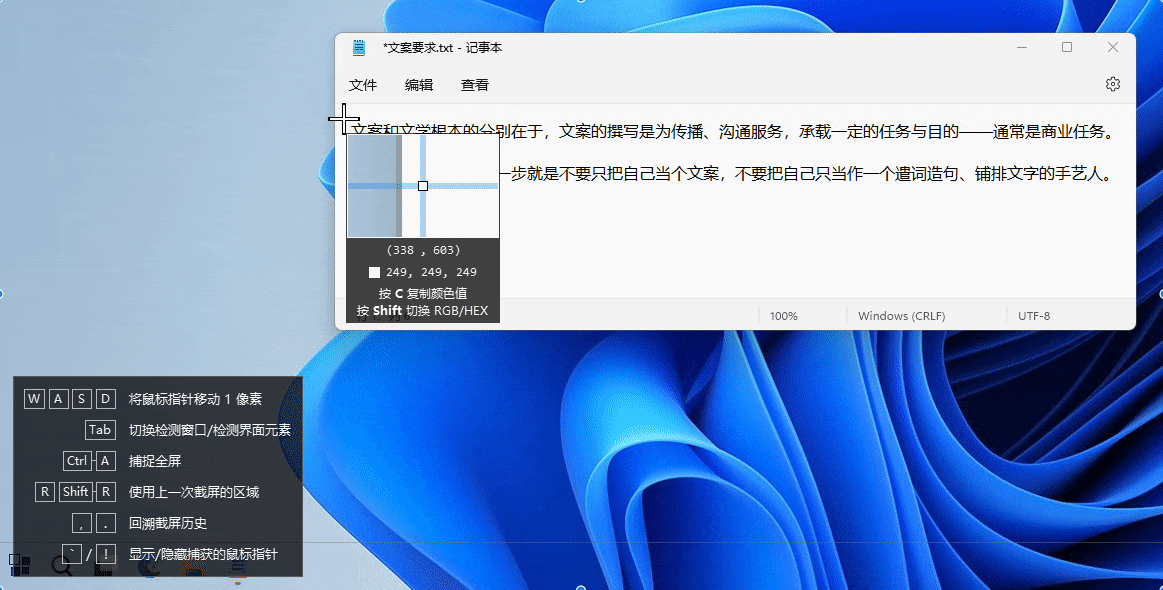Click the white swatch beside 249, 249, 249
Viewport: 1163px width, 590px height.
pyautogui.click(x=374, y=272)
